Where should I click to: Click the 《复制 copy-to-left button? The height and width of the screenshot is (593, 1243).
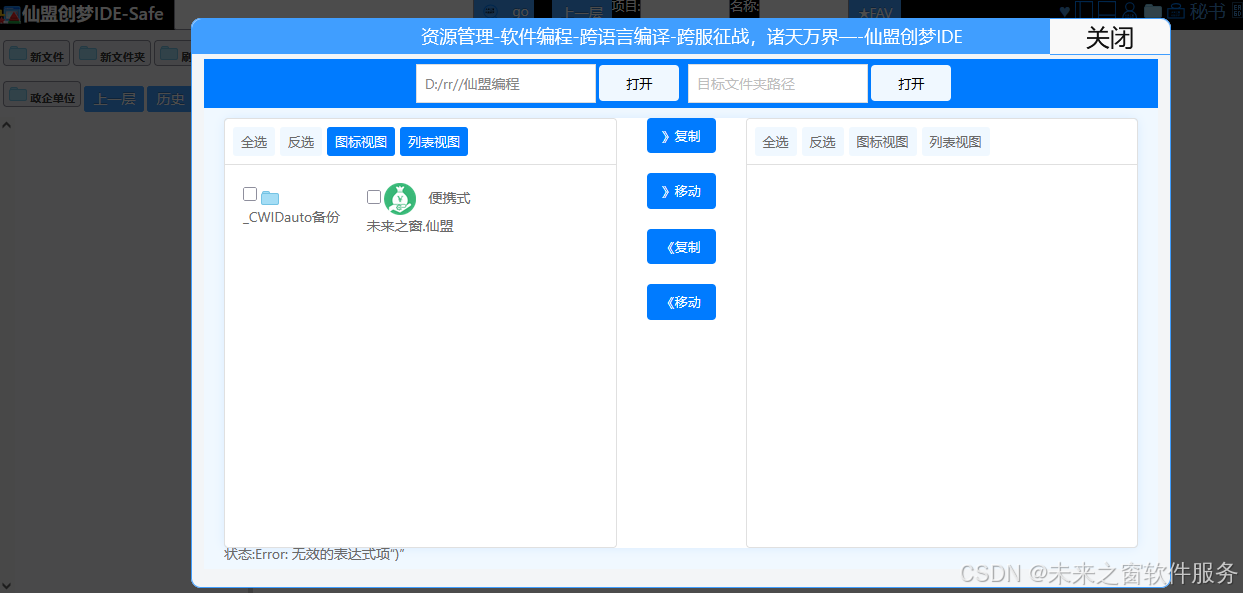point(681,247)
